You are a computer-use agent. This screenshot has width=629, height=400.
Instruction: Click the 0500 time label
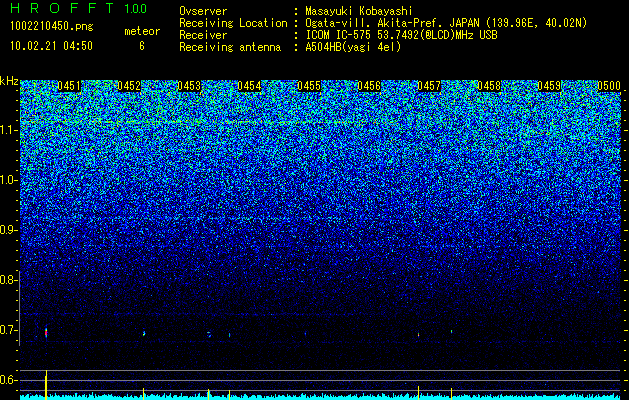pyautogui.click(x=609, y=86)
